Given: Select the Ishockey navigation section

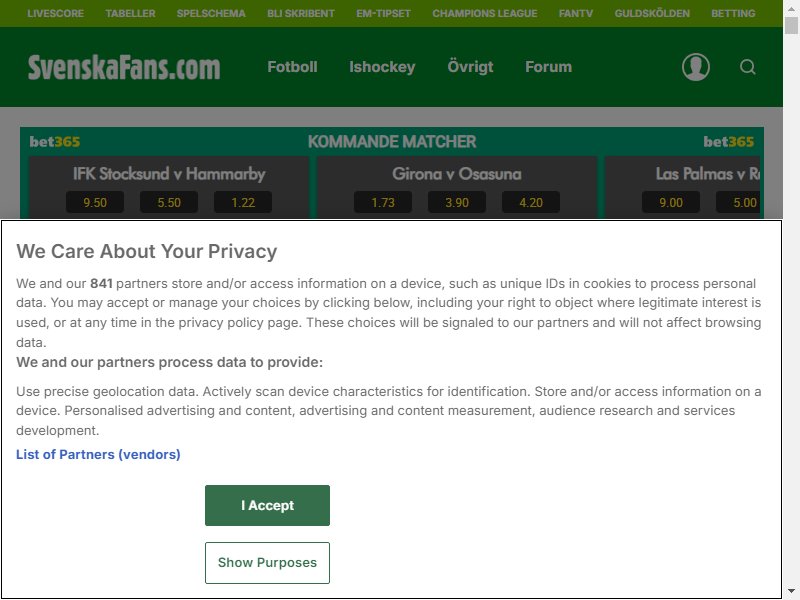Looking at the screenshot, I should [382, 67].
